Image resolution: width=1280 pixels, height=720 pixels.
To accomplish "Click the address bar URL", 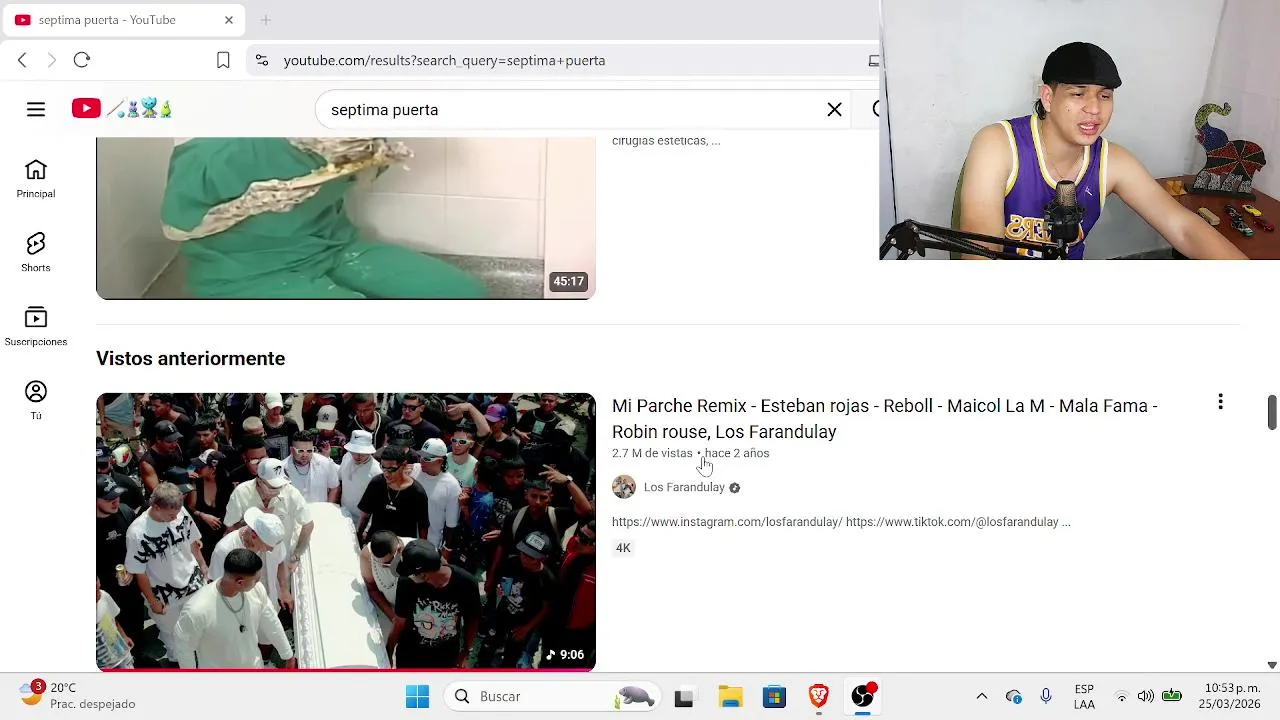I will coord(444,60).
